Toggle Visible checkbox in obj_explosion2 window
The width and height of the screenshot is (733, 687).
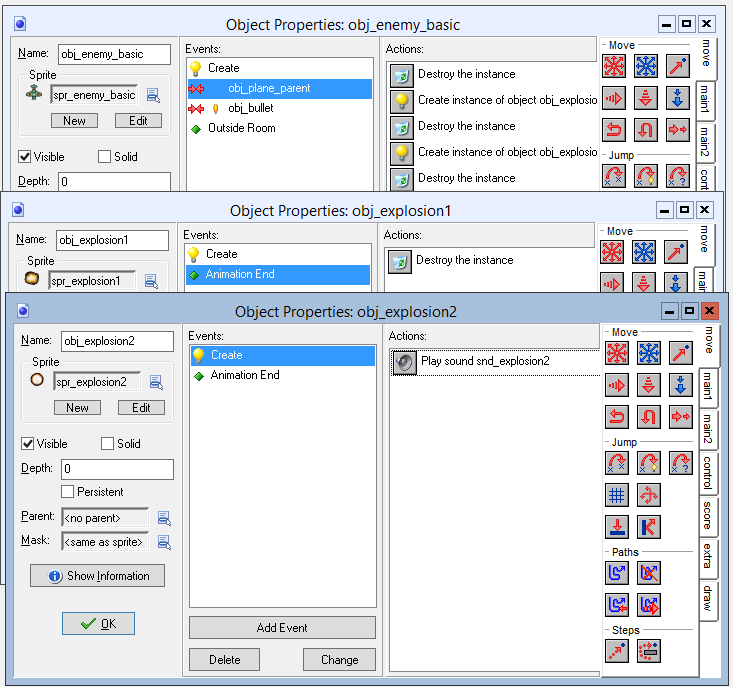coord(28,444)
